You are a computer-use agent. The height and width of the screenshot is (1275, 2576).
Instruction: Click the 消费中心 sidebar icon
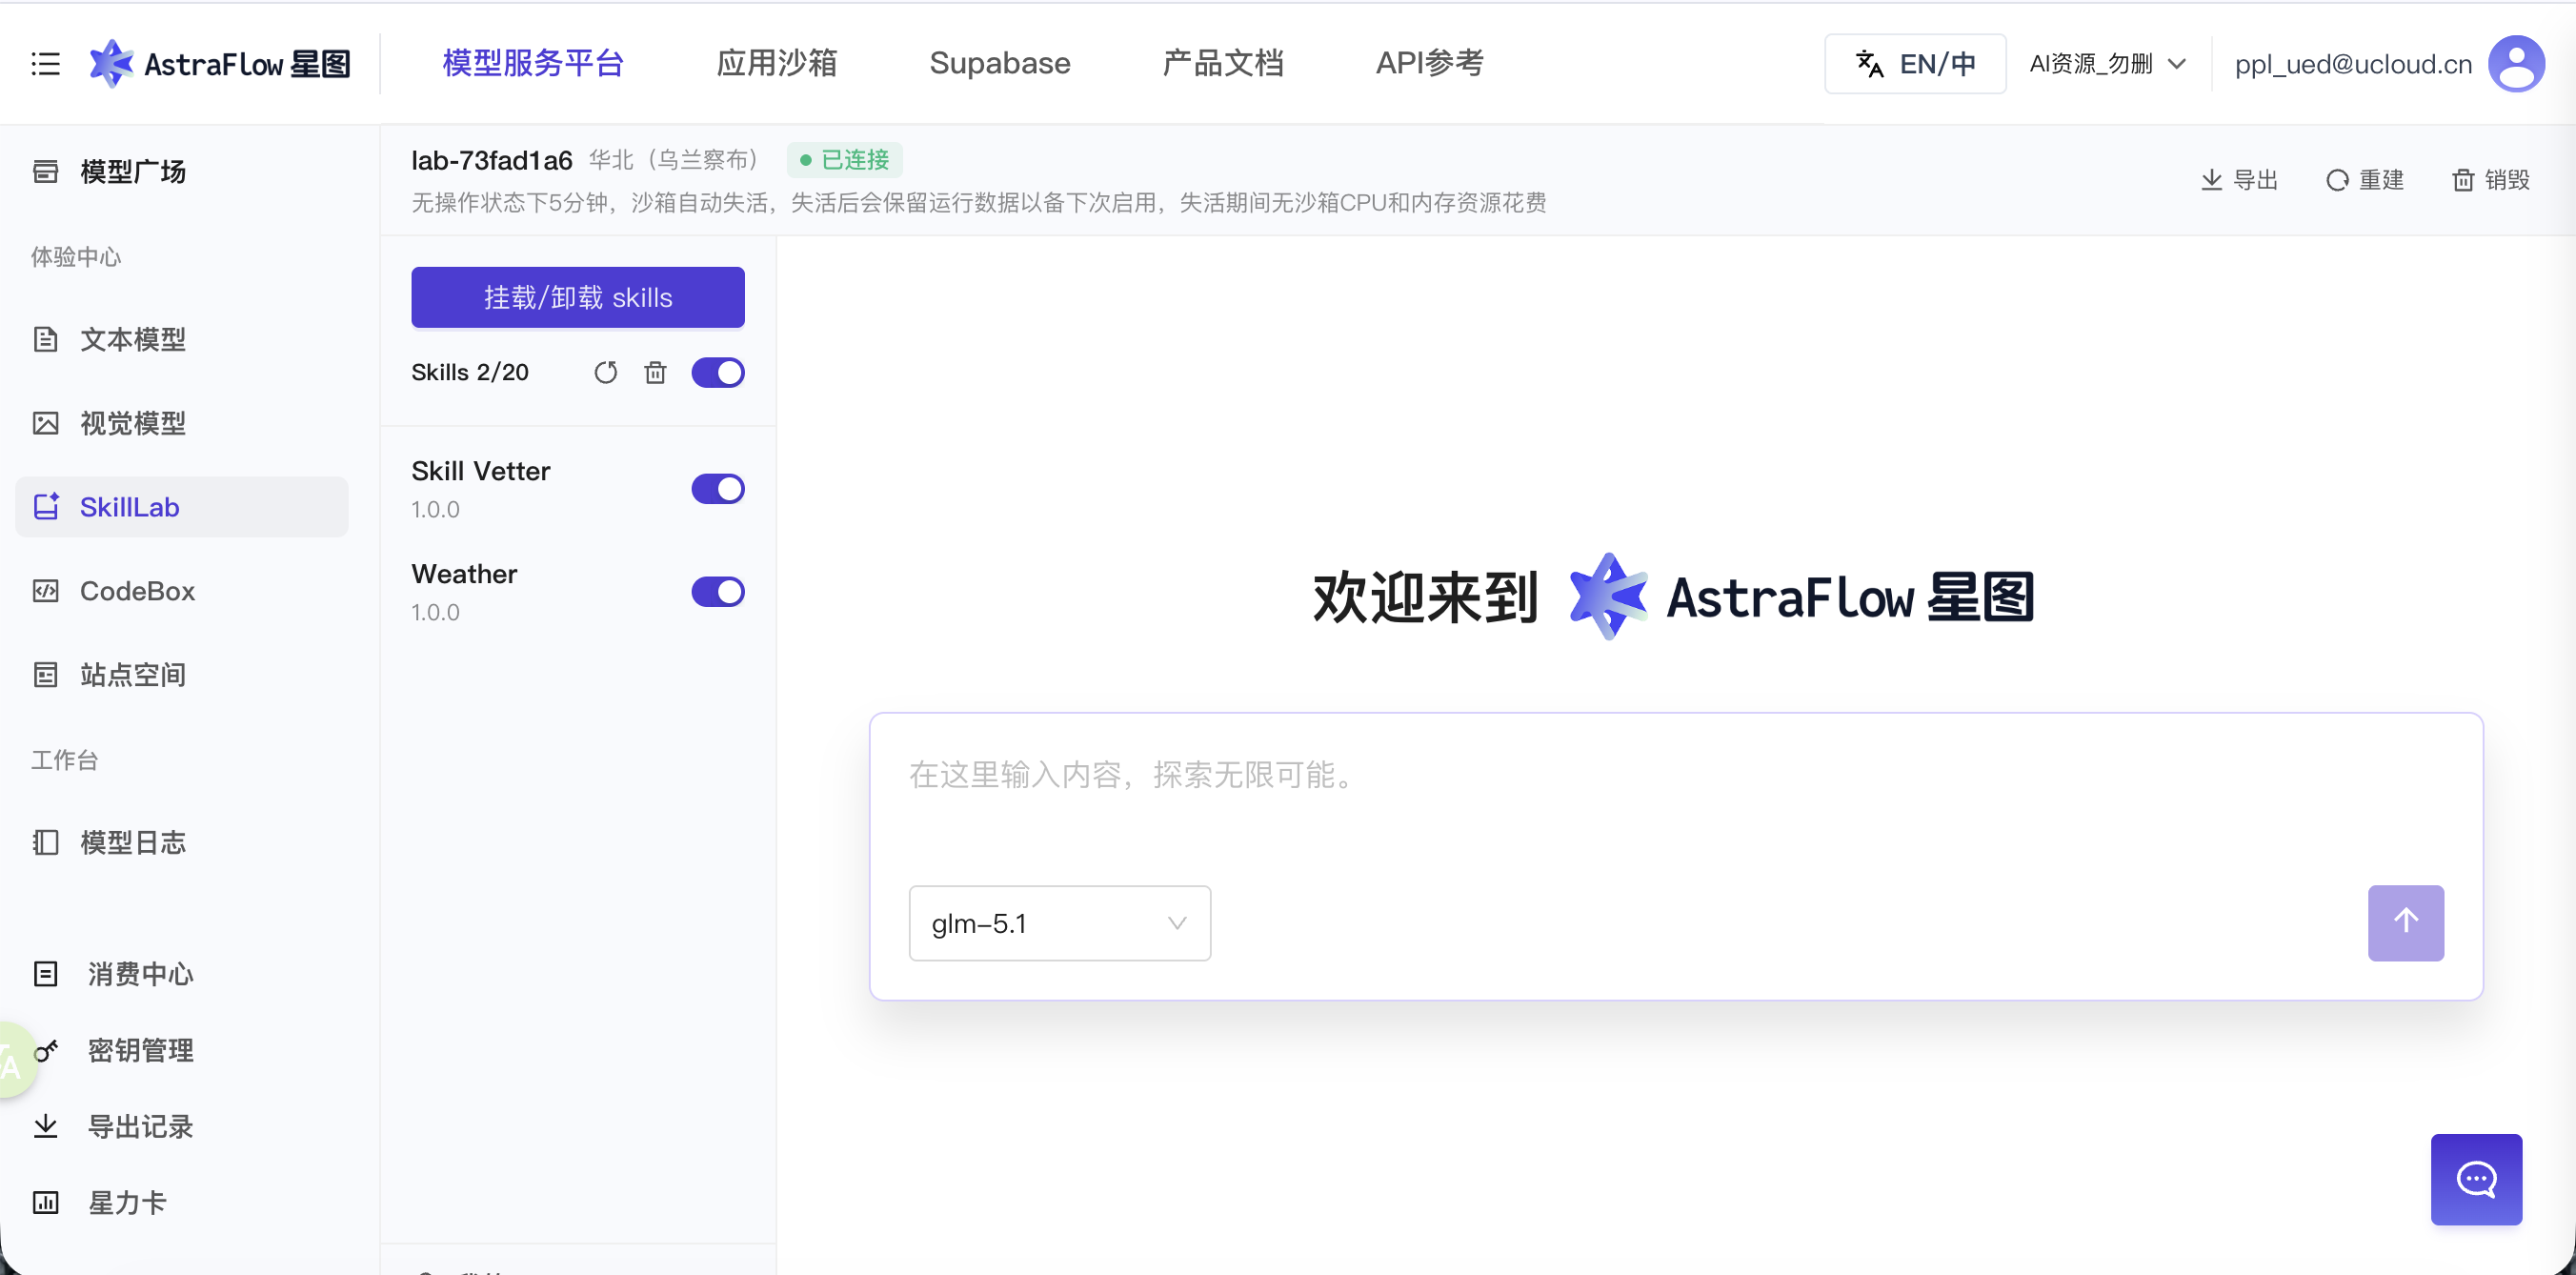click(46, 974)
